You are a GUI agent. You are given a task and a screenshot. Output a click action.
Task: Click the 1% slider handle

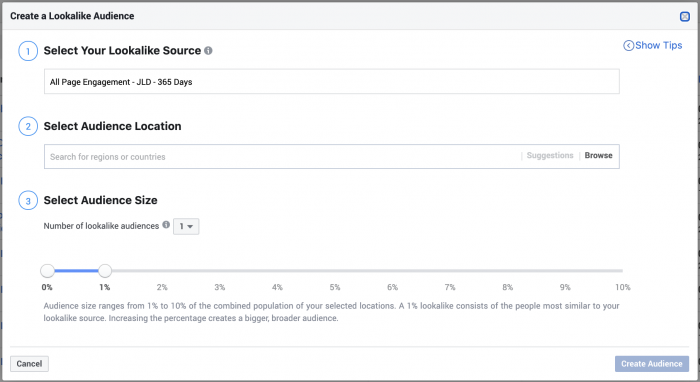click(x=105, y=271)
